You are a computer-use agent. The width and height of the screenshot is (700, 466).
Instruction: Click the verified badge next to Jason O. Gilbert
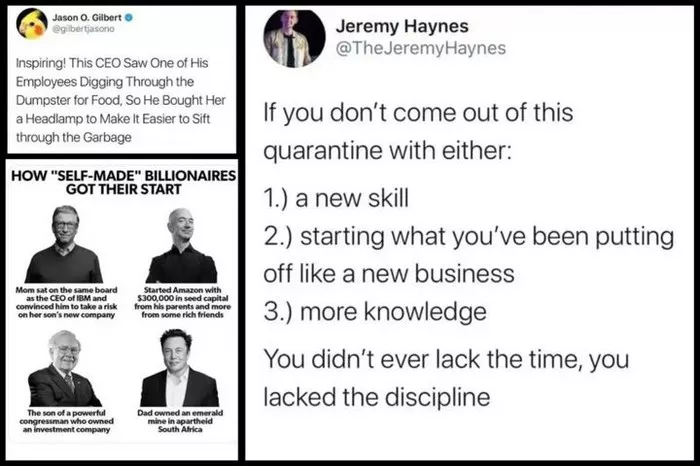tap(129, 18)
